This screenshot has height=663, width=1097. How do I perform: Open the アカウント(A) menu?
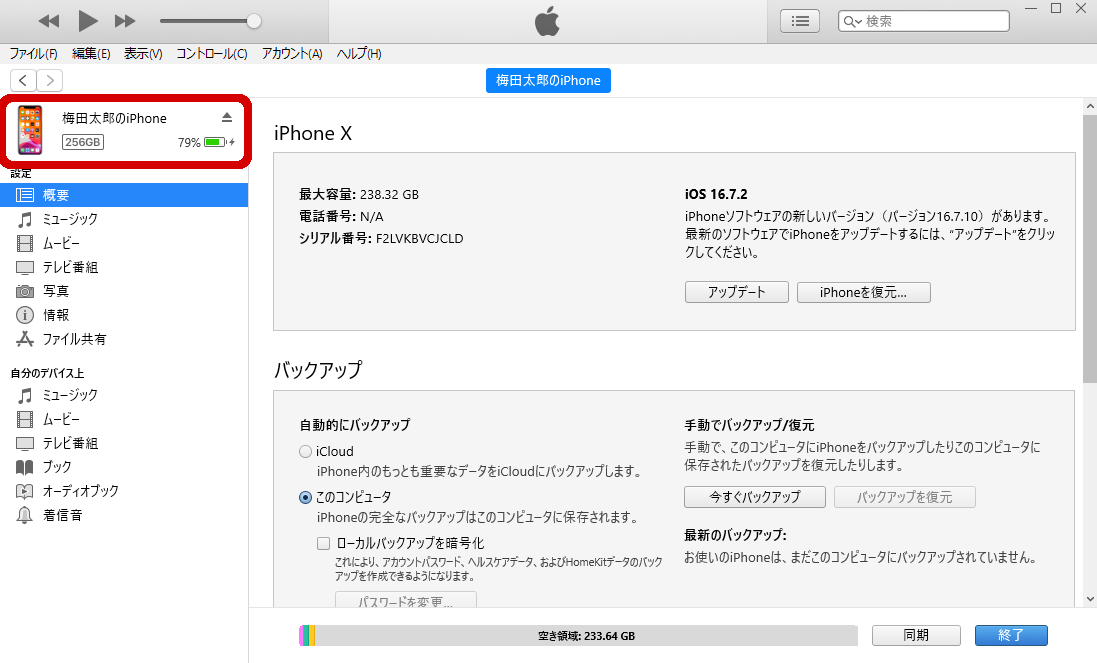(x=292, y=53)
